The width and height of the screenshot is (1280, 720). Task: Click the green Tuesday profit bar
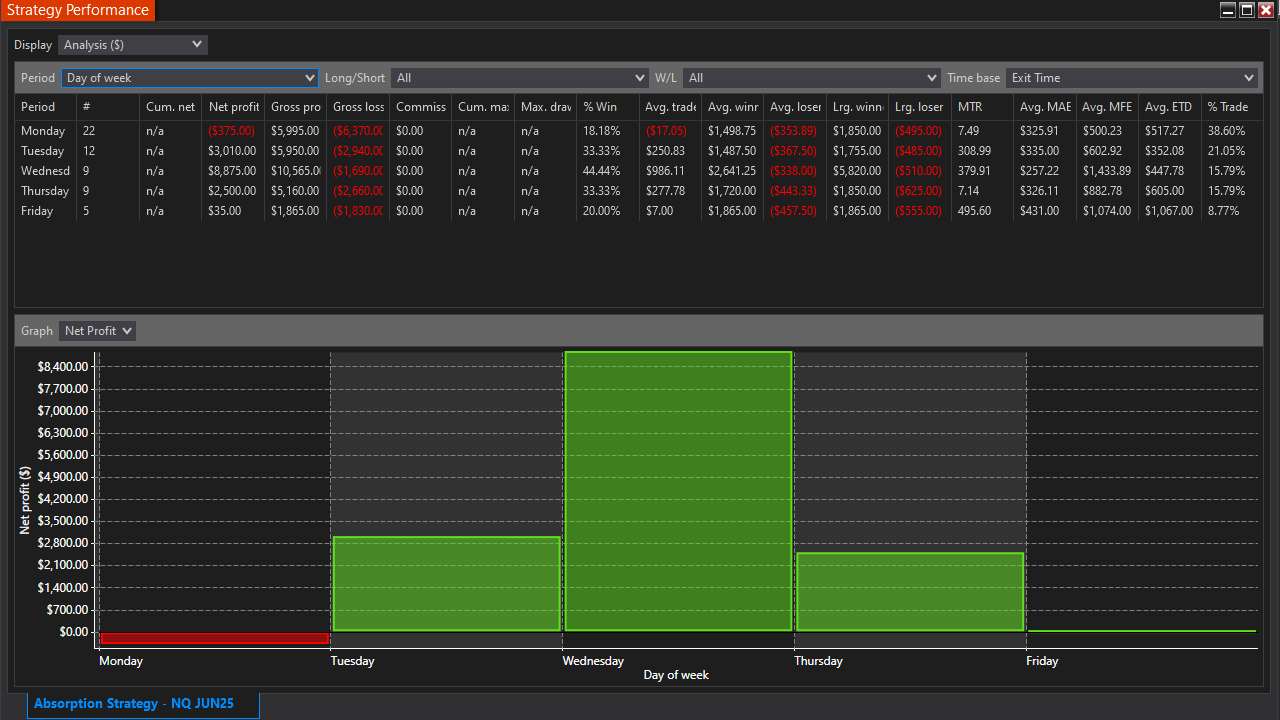coord(446,584)
